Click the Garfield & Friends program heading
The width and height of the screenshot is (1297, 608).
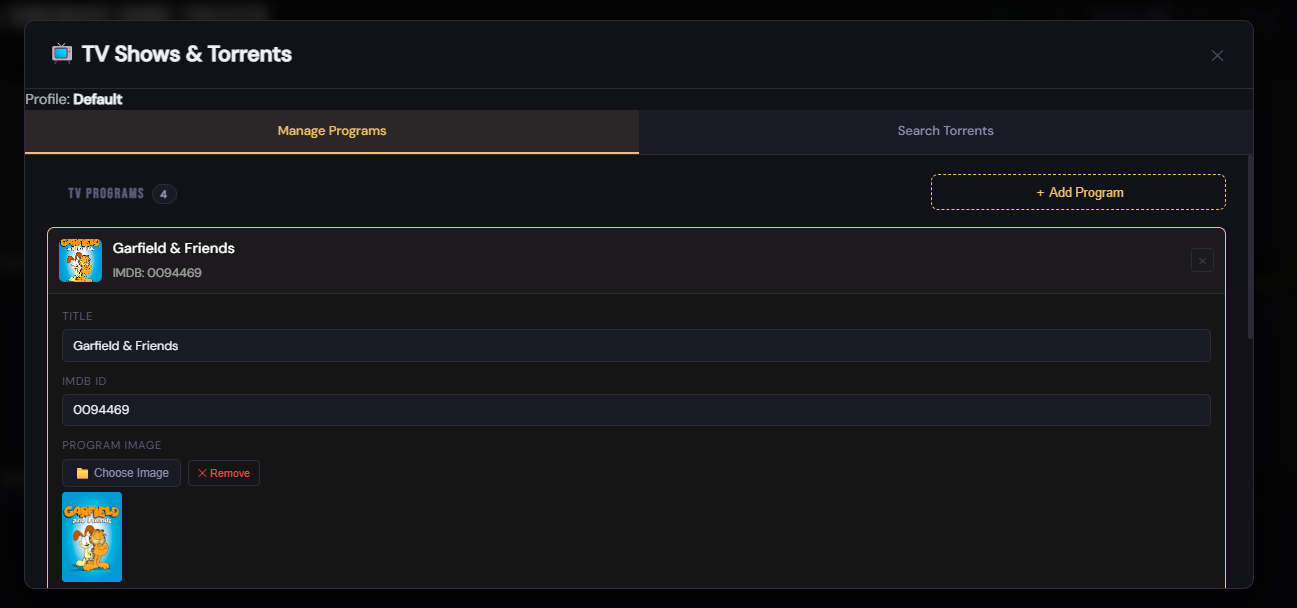pos(173,248)
